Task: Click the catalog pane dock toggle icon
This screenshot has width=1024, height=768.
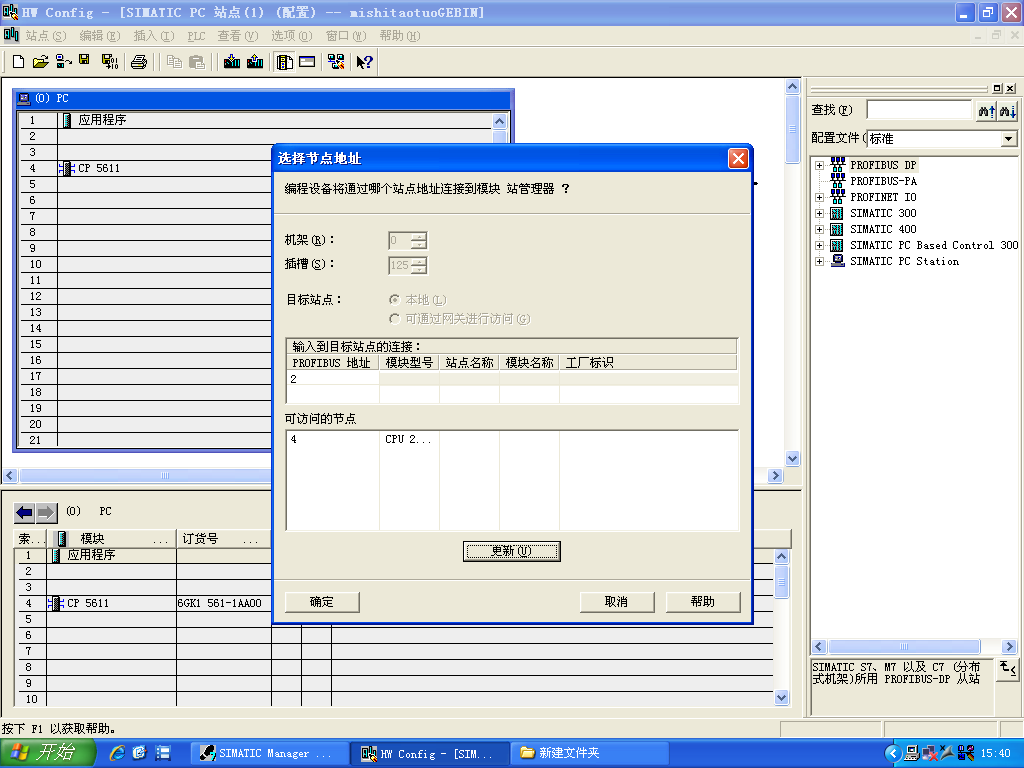Action: click(997, 88)
